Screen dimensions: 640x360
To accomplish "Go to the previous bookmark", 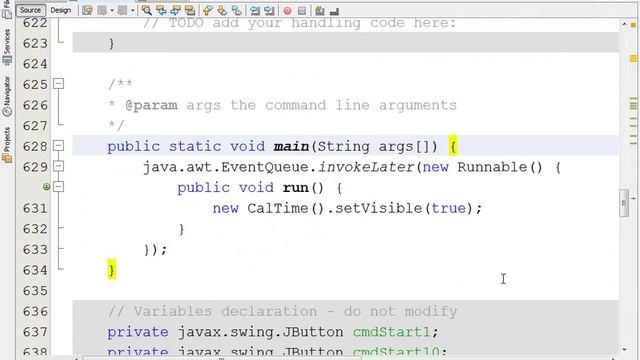I will (208, 11).
